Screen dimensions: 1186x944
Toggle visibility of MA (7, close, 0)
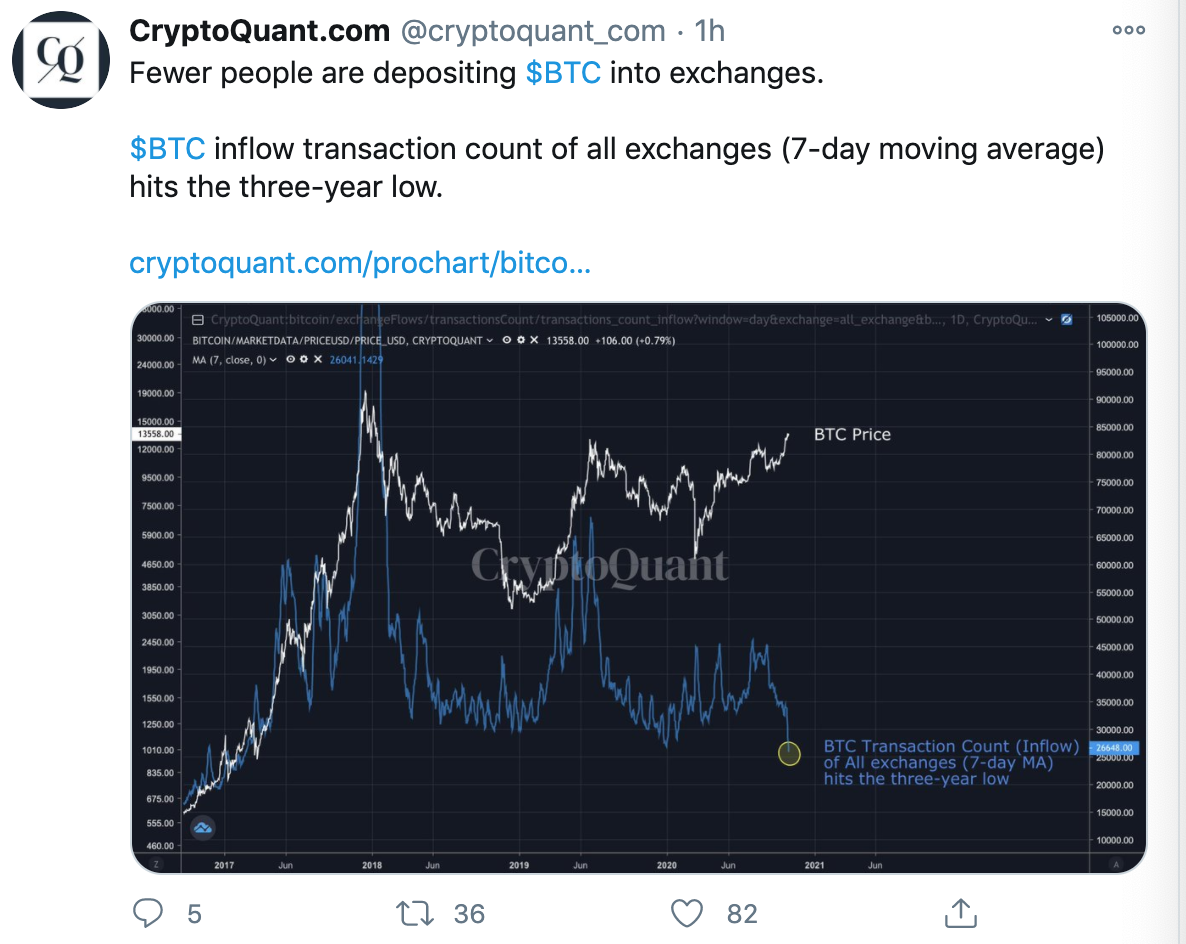pos(290,359)
